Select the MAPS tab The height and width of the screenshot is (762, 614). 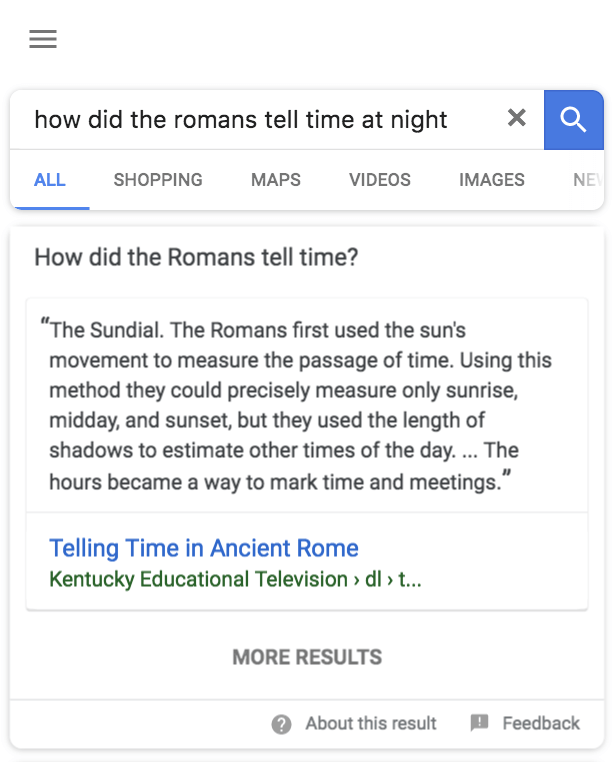(276, 180)
